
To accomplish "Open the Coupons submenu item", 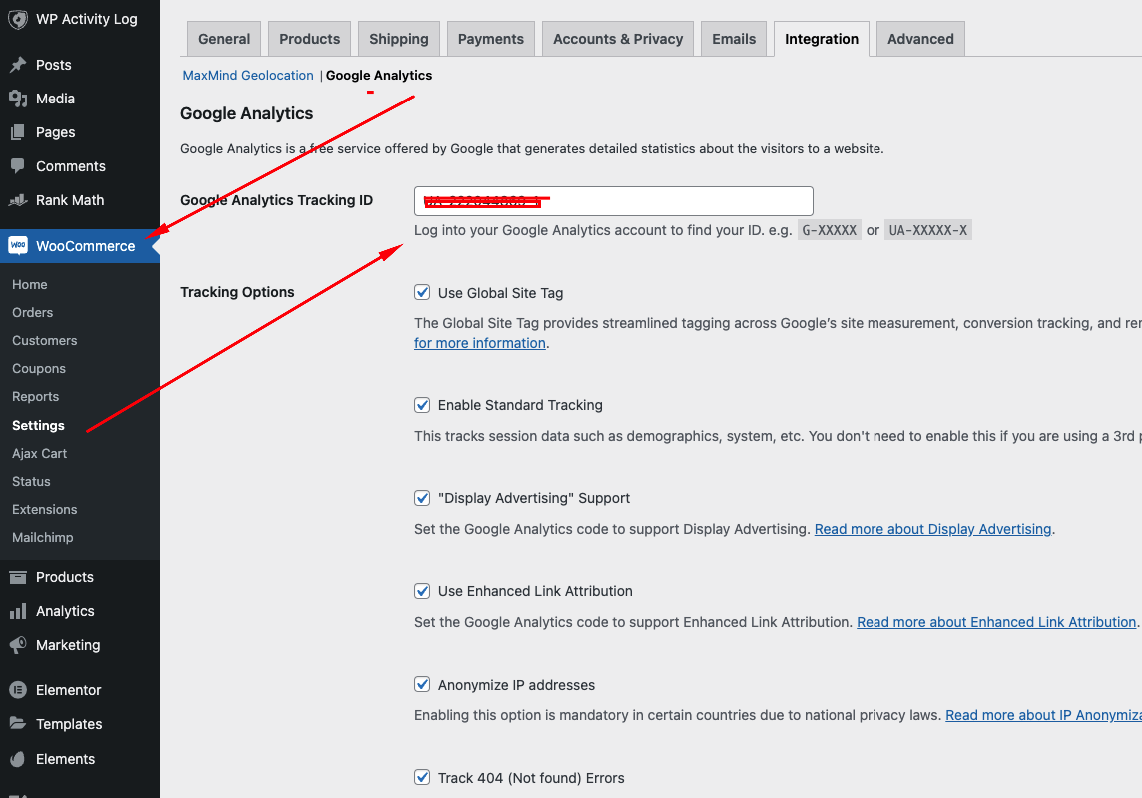I will pyautogui.click(x=39, y=368).
